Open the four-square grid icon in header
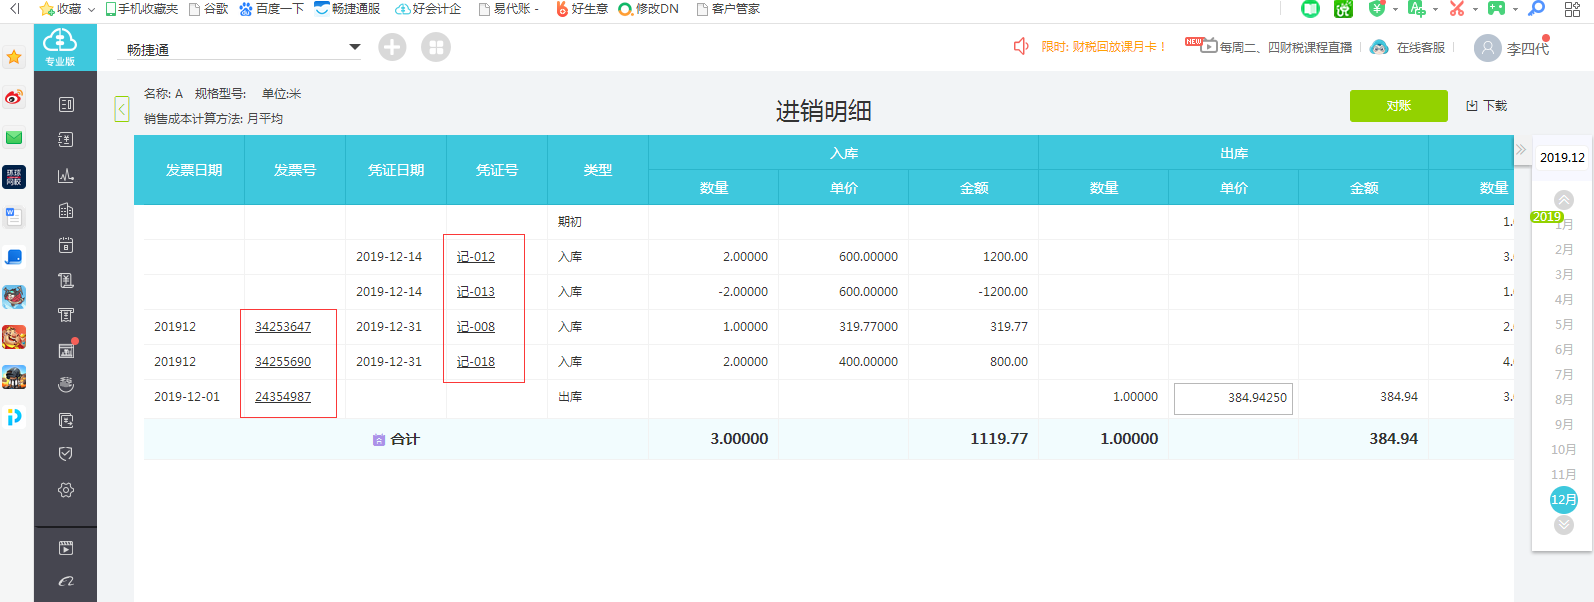The height and width of the screenshot is (602, 1594). pyautogui.click(x=436, y=47)
